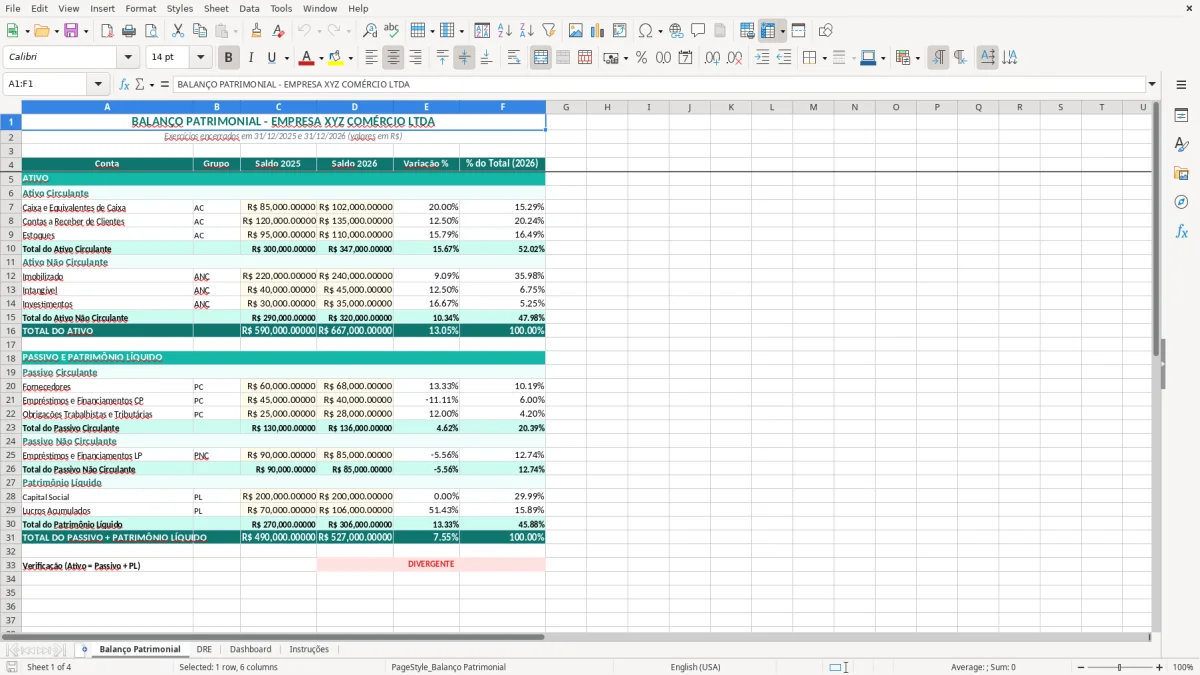The image size is (1200, 675).
Task: Increase indent
Action: [x=762, y=58]
